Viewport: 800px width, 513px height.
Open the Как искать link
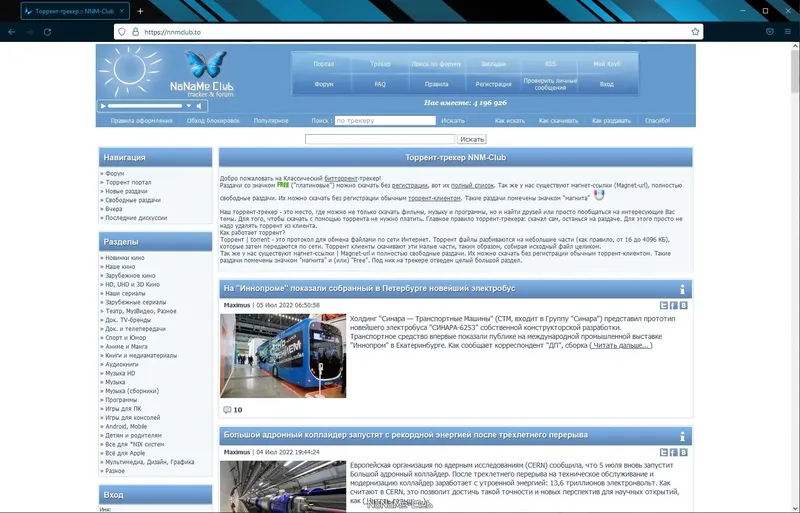tap(510, 121)
